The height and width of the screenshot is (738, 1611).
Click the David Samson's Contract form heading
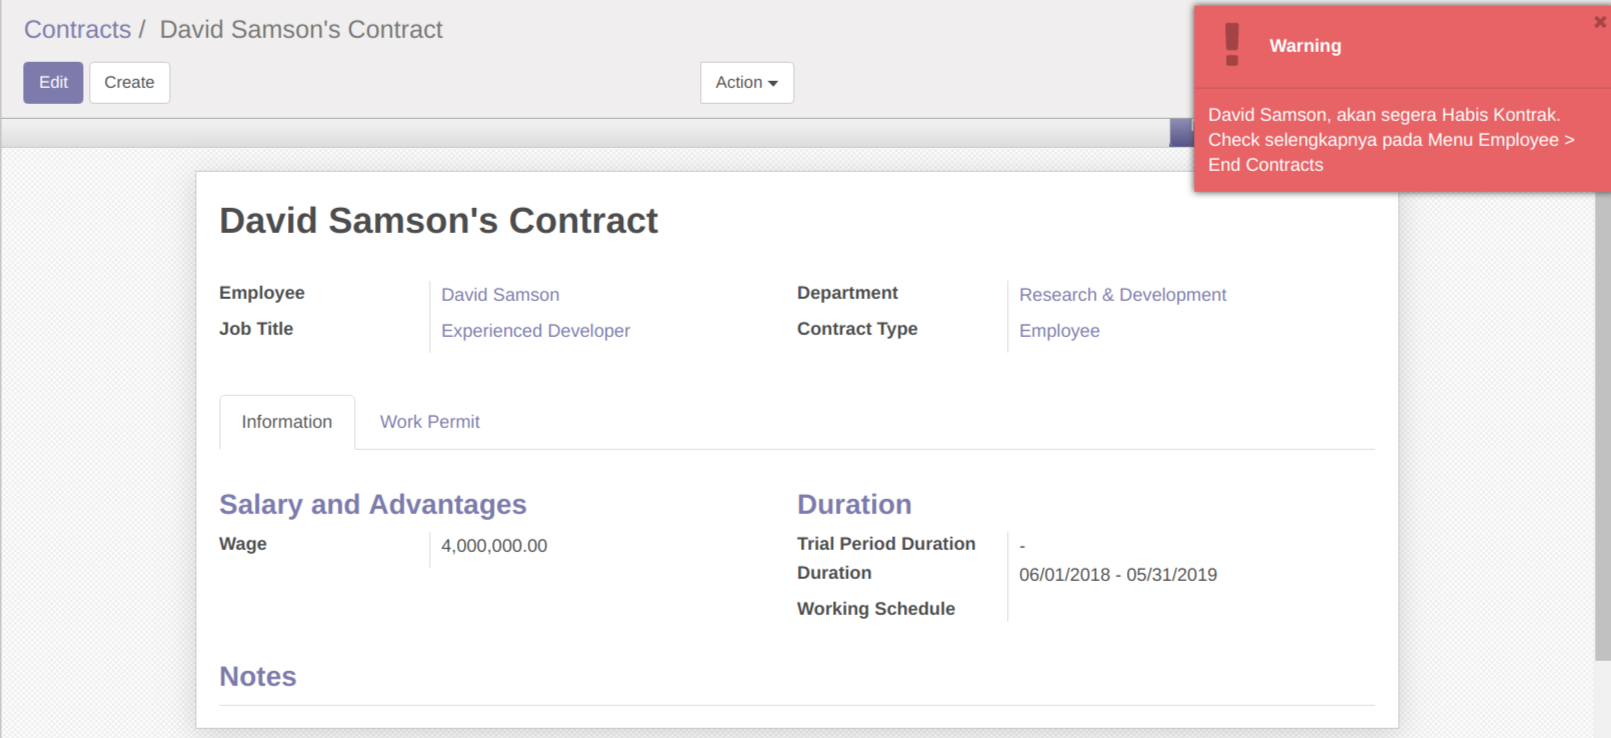coord(438,221)
